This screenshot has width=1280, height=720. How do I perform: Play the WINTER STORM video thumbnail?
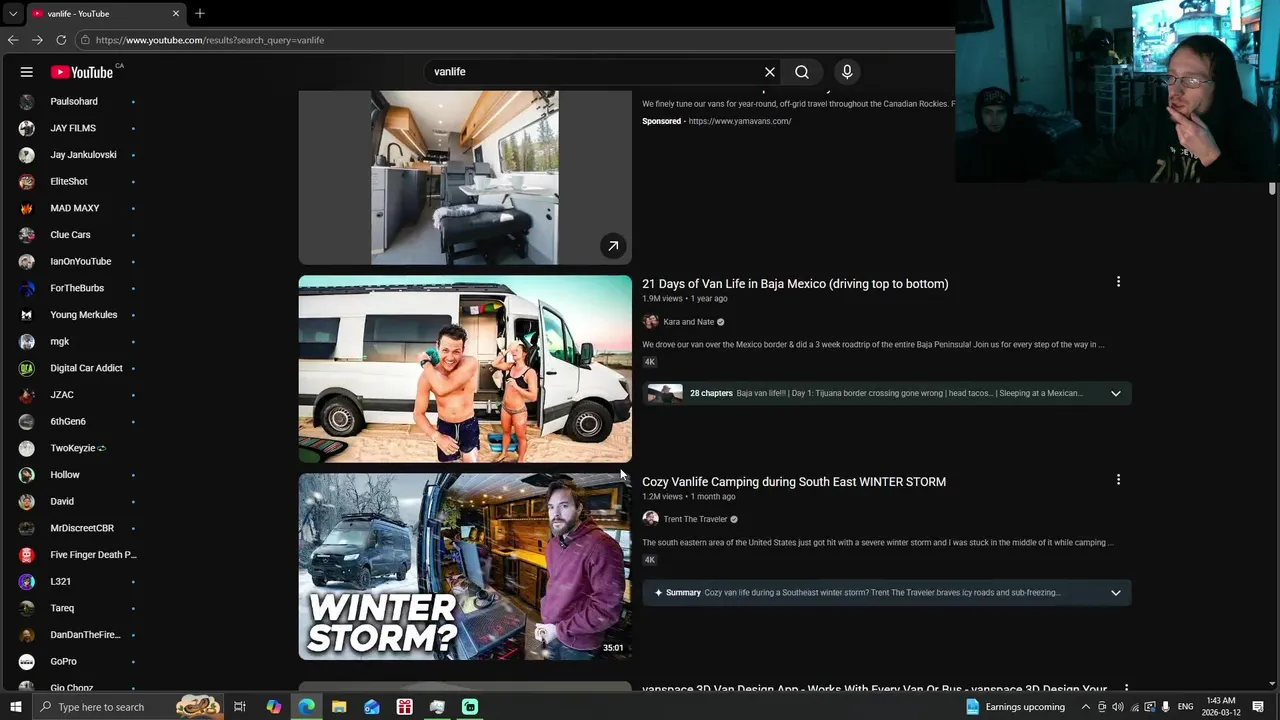pos(465,566)
